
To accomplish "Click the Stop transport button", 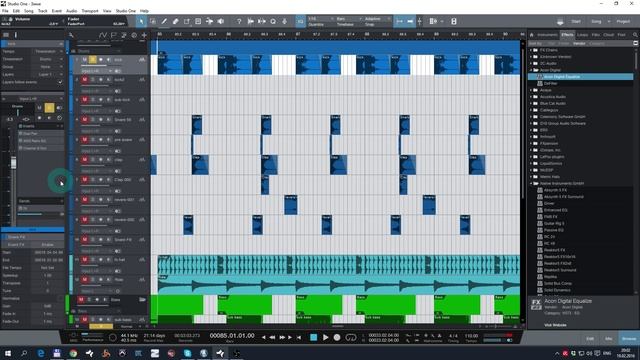I will [313, 337].
